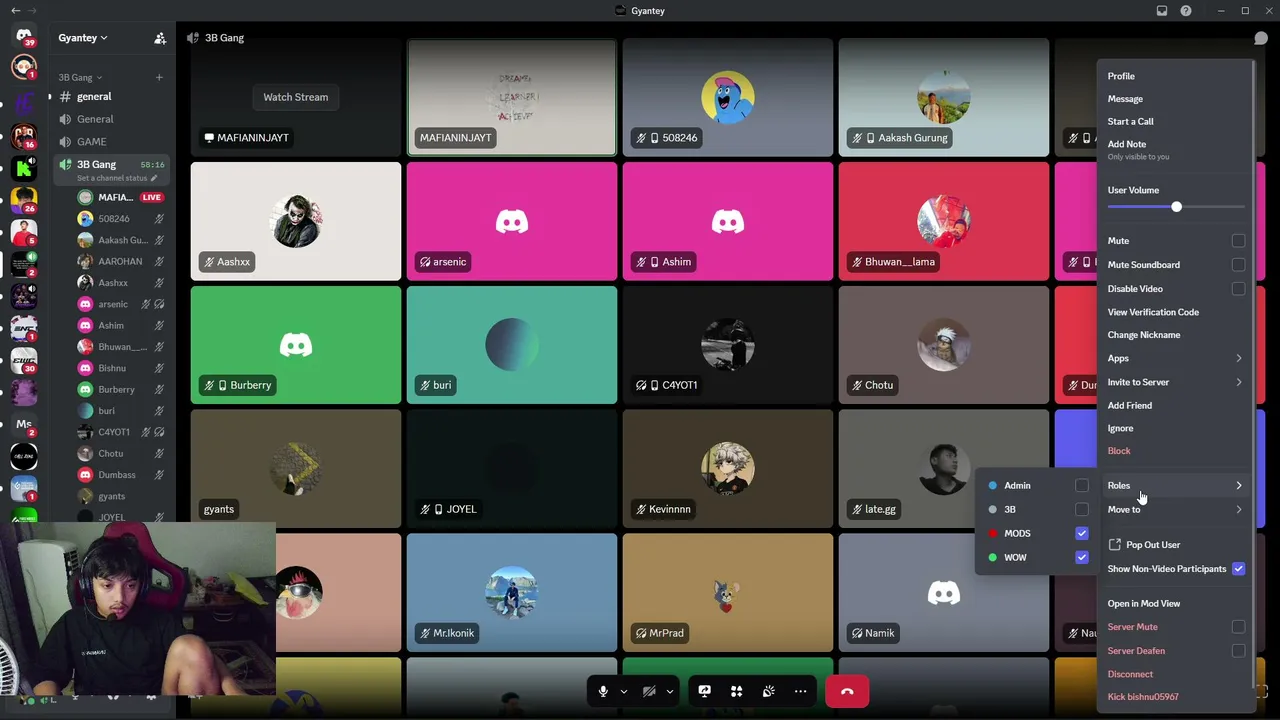Viewport: 1280px width, 720px height.
Task: Open the green K server icon
Action: [x=24, y=168]
